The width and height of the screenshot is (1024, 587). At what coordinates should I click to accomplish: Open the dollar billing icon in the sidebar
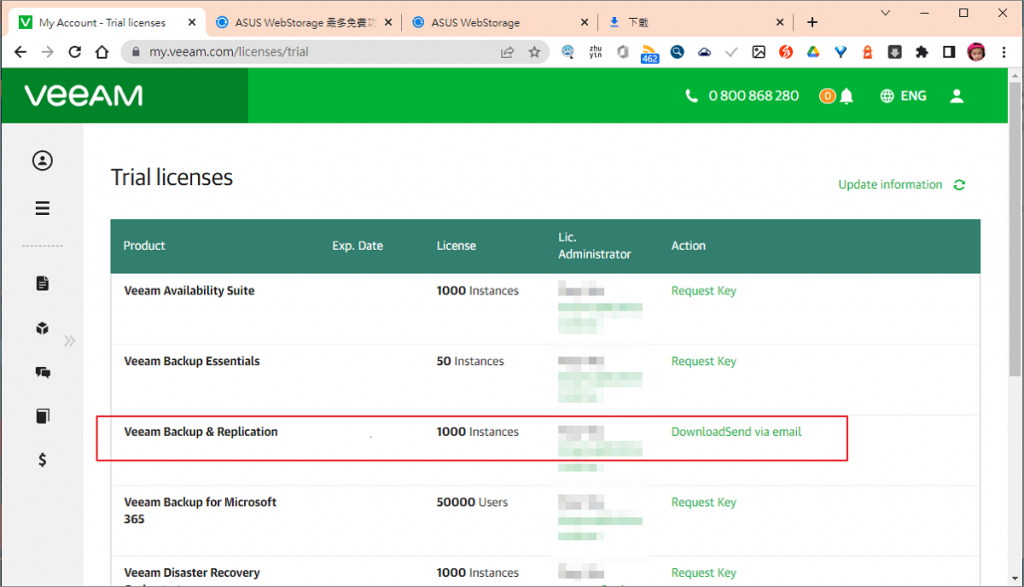coord(42,460)
